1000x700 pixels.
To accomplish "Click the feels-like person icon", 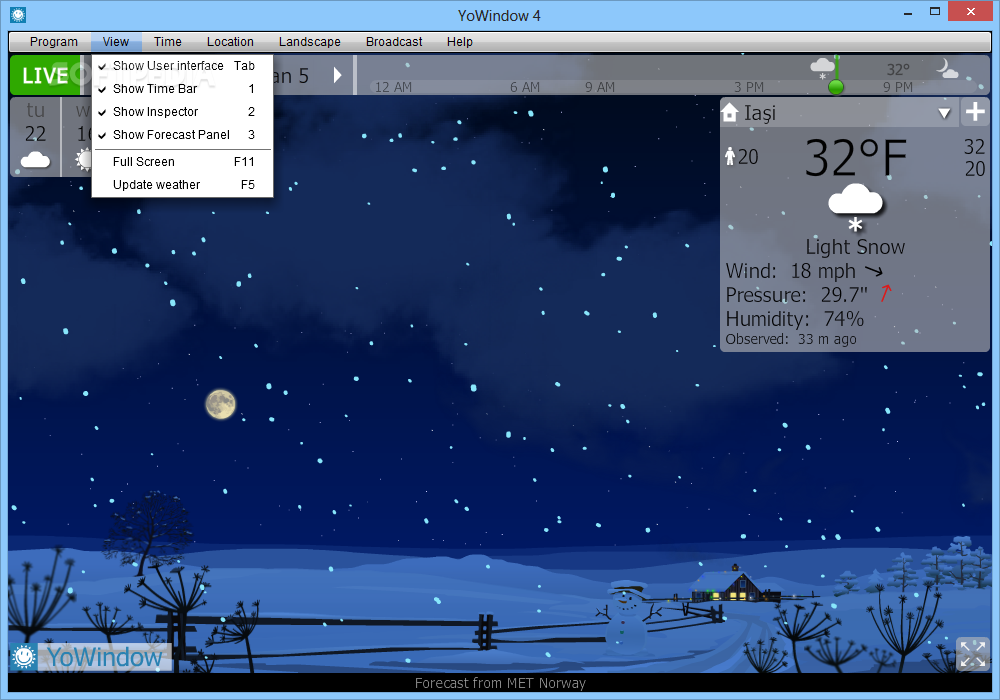I will click(730, 156).
